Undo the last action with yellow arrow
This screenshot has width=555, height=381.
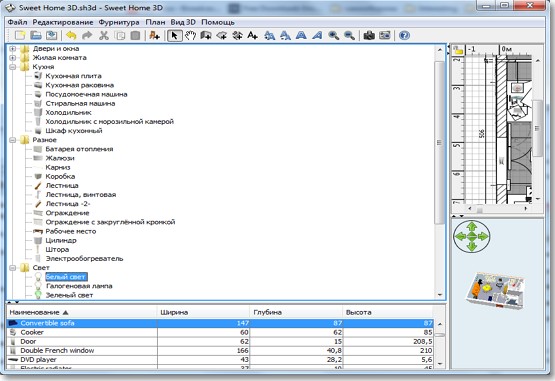tap(71, 35)
